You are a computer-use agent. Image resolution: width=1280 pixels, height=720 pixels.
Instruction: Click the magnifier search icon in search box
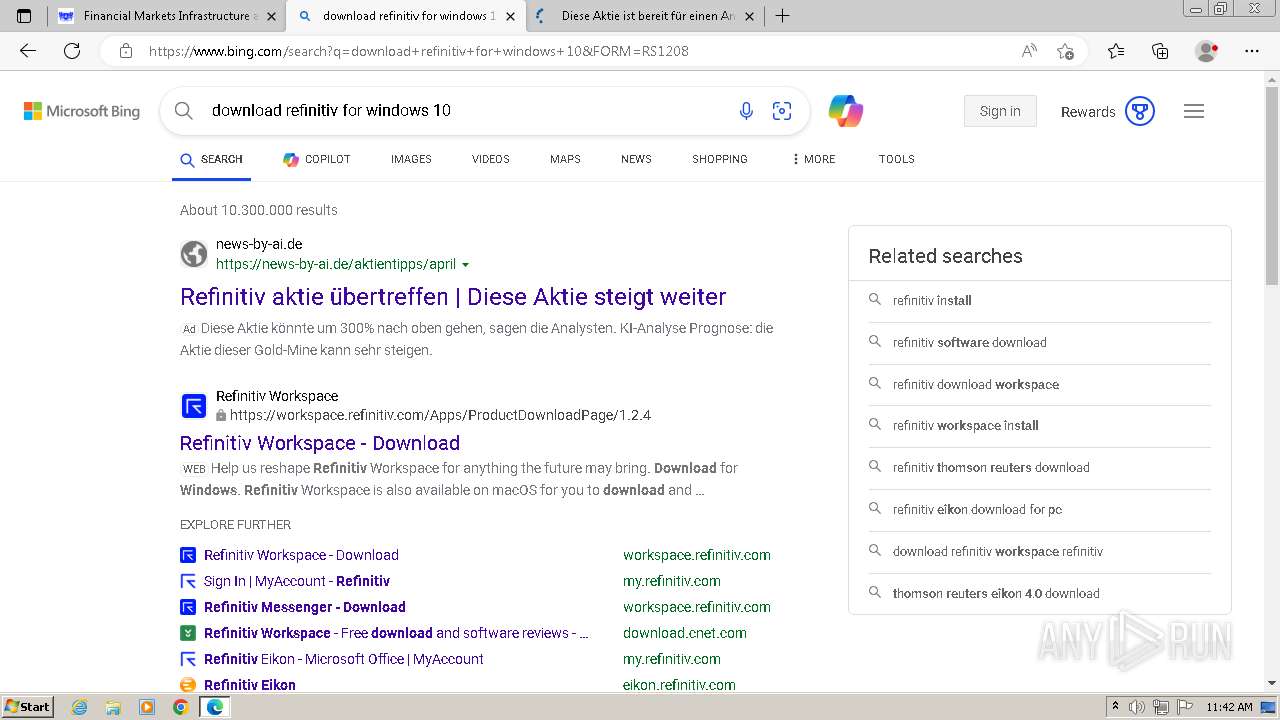[184, 111]
